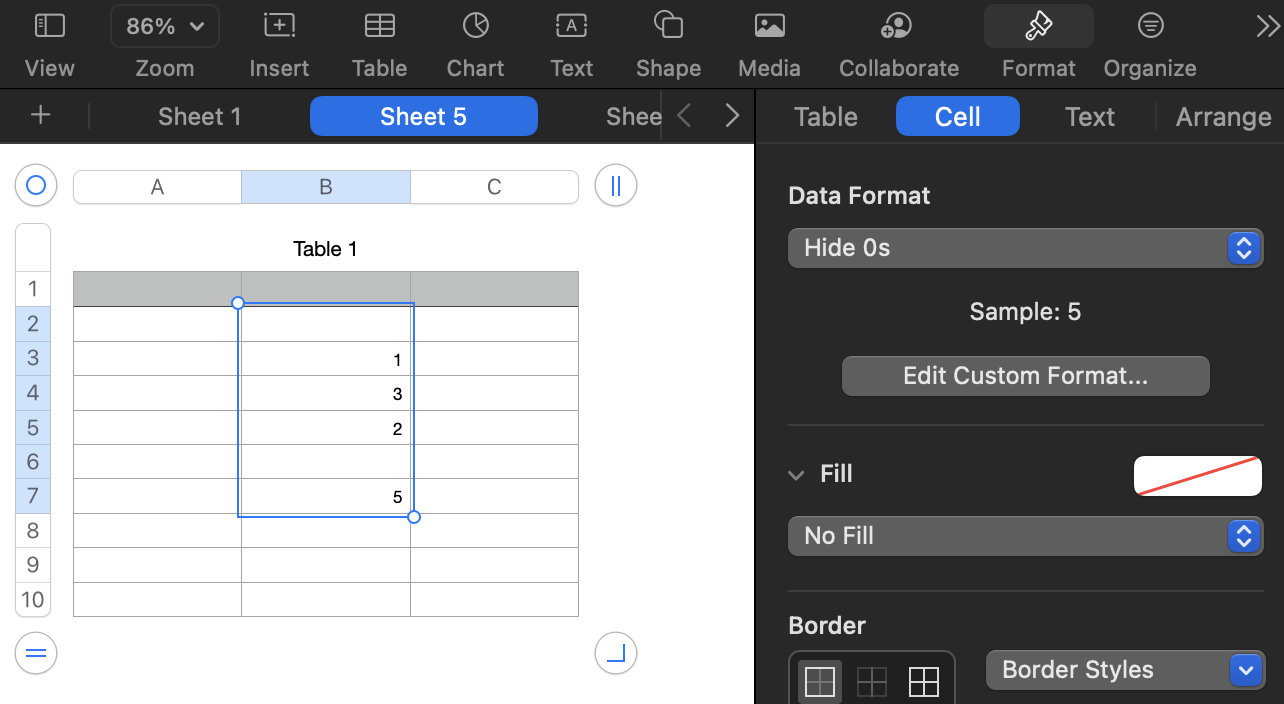
Task: Click the Collaborate icon
Action: (898, 27)
